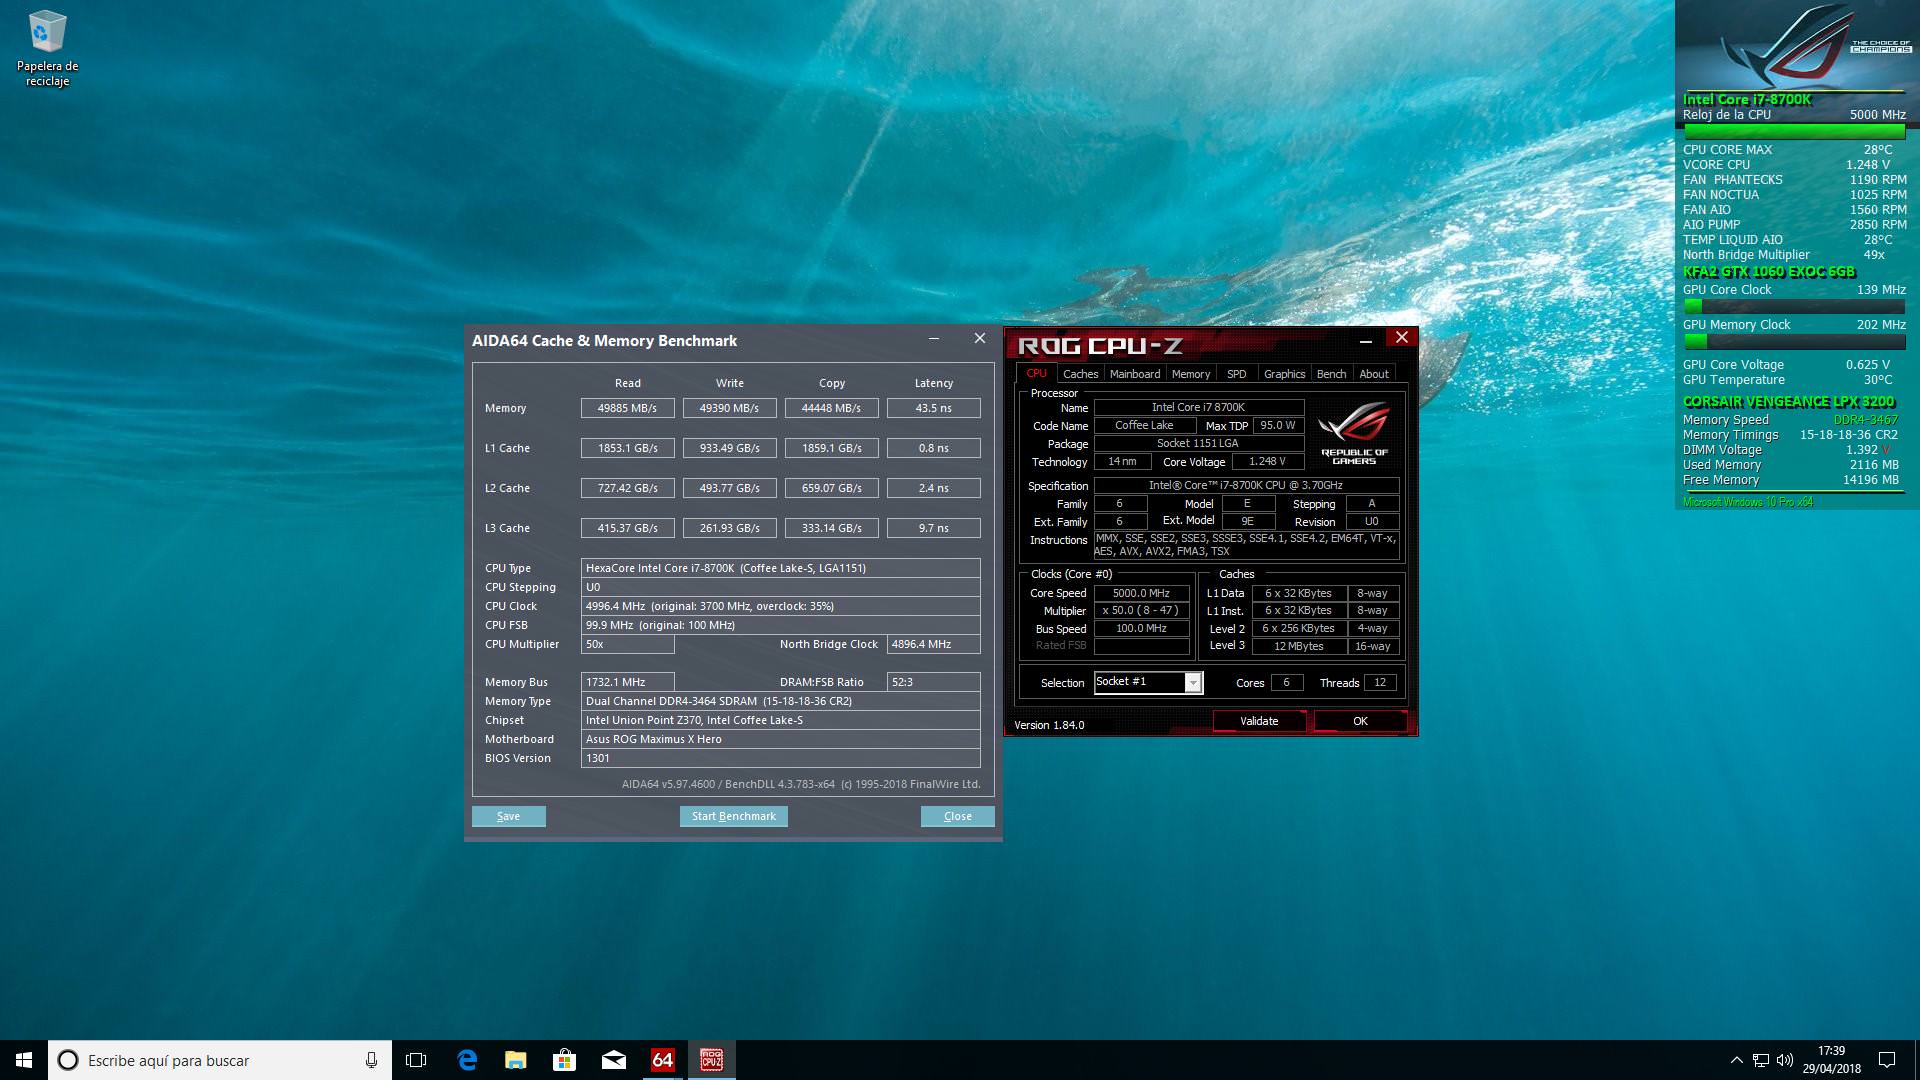Open Microsoft Edge from taskbar
Viewport: 1920px width, 1080px height.
[x=467, y=1060]
